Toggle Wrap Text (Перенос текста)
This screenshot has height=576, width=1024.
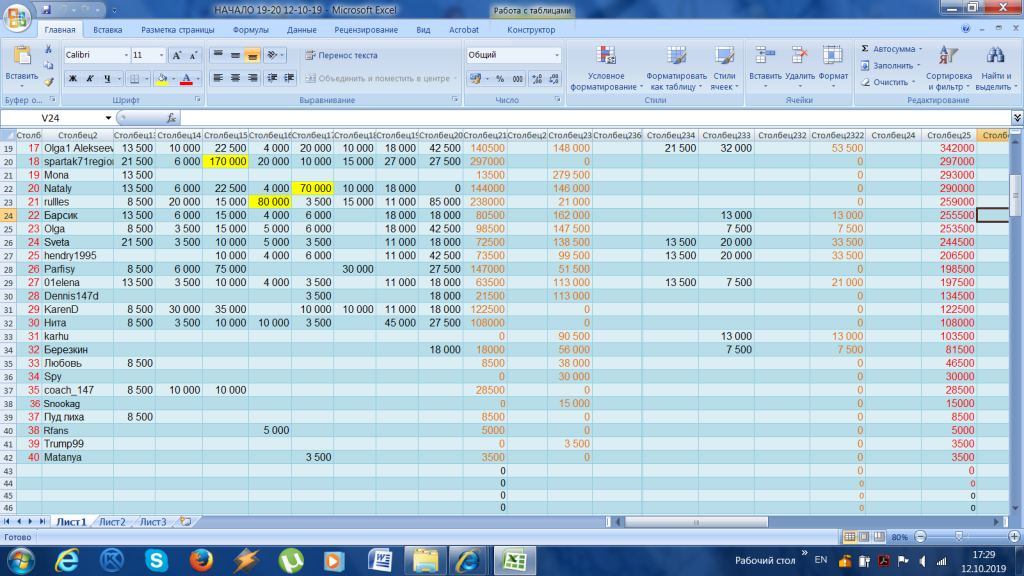click(x=341, y=55)
